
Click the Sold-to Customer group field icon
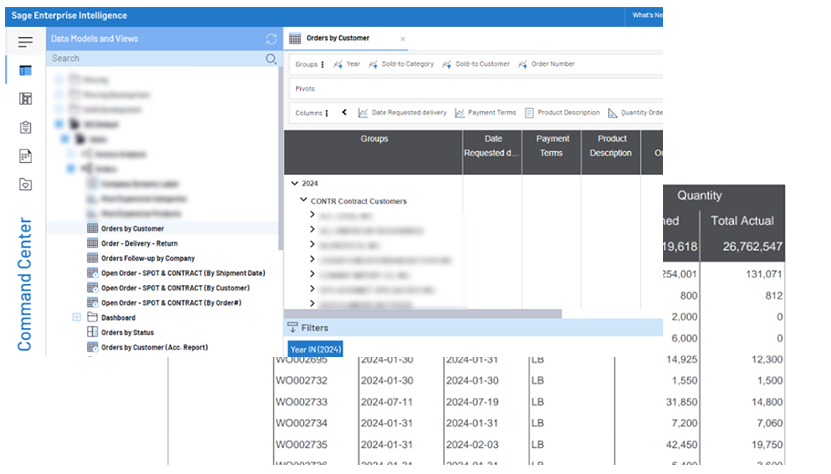(447, 64)
